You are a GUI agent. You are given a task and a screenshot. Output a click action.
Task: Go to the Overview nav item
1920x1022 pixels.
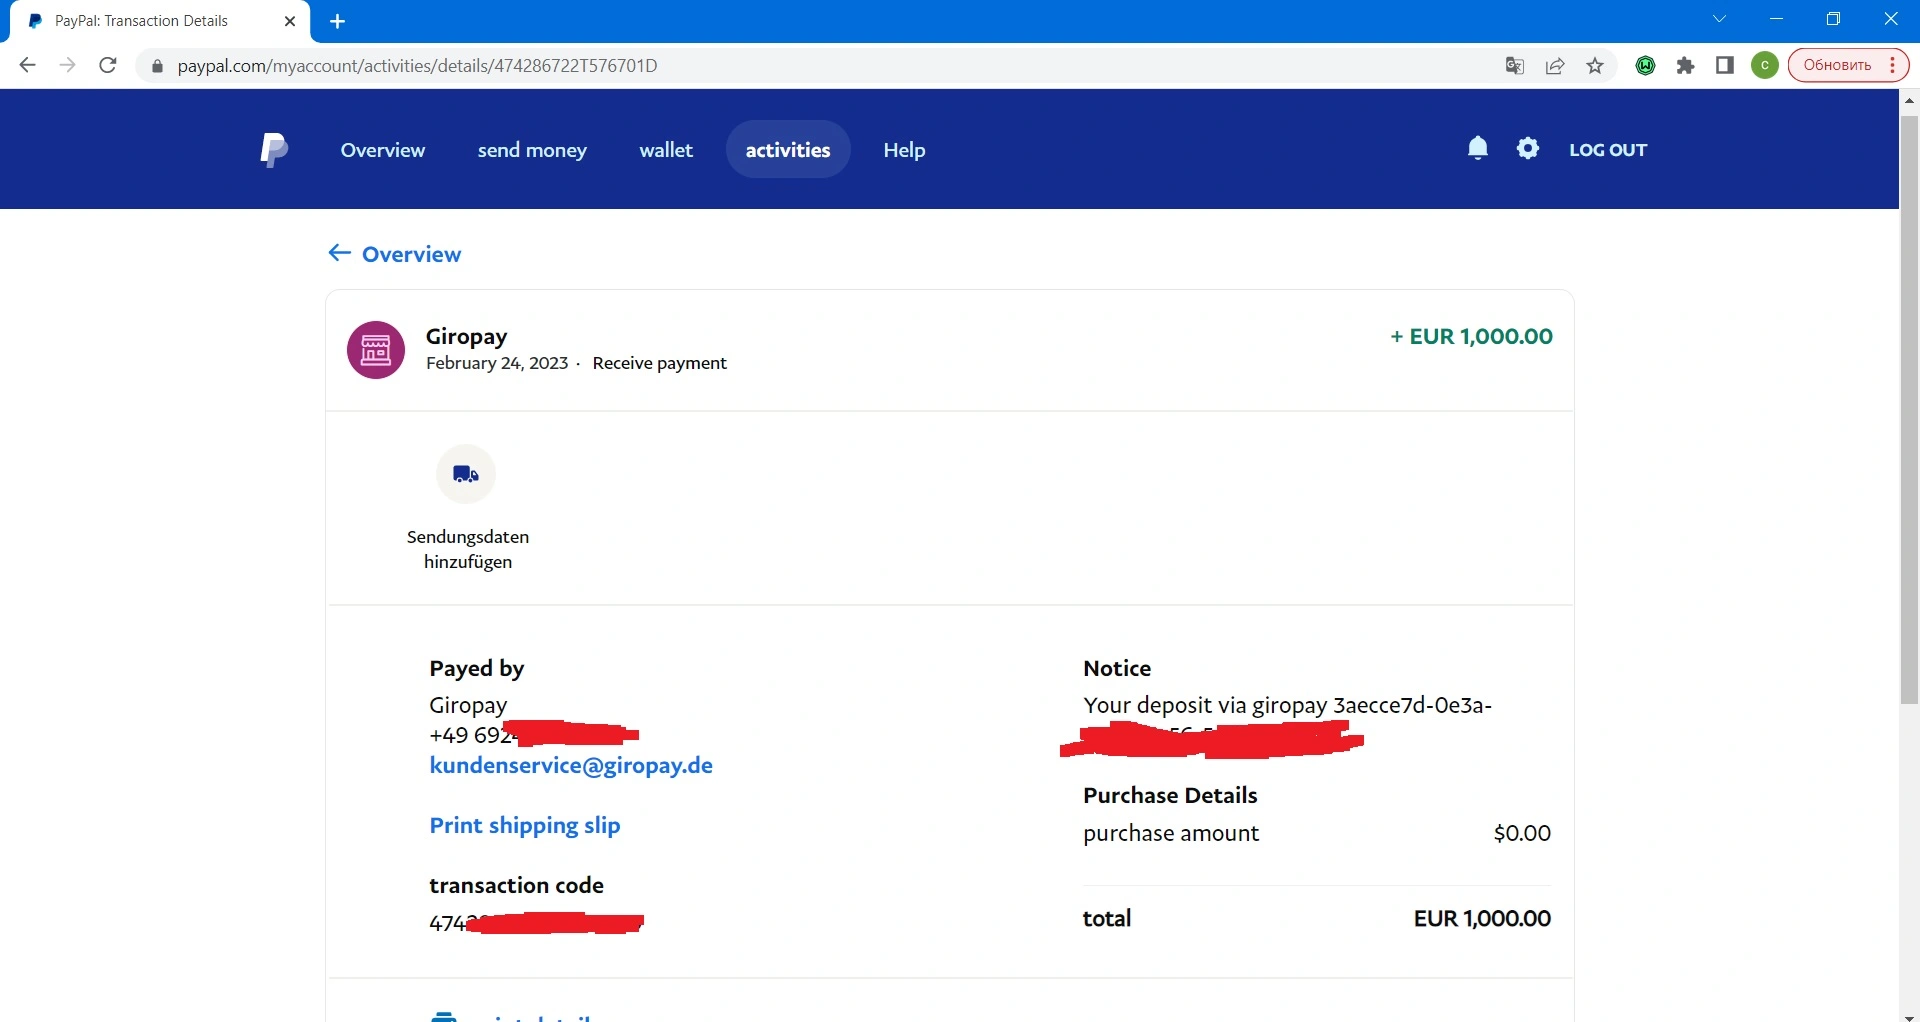383,150
